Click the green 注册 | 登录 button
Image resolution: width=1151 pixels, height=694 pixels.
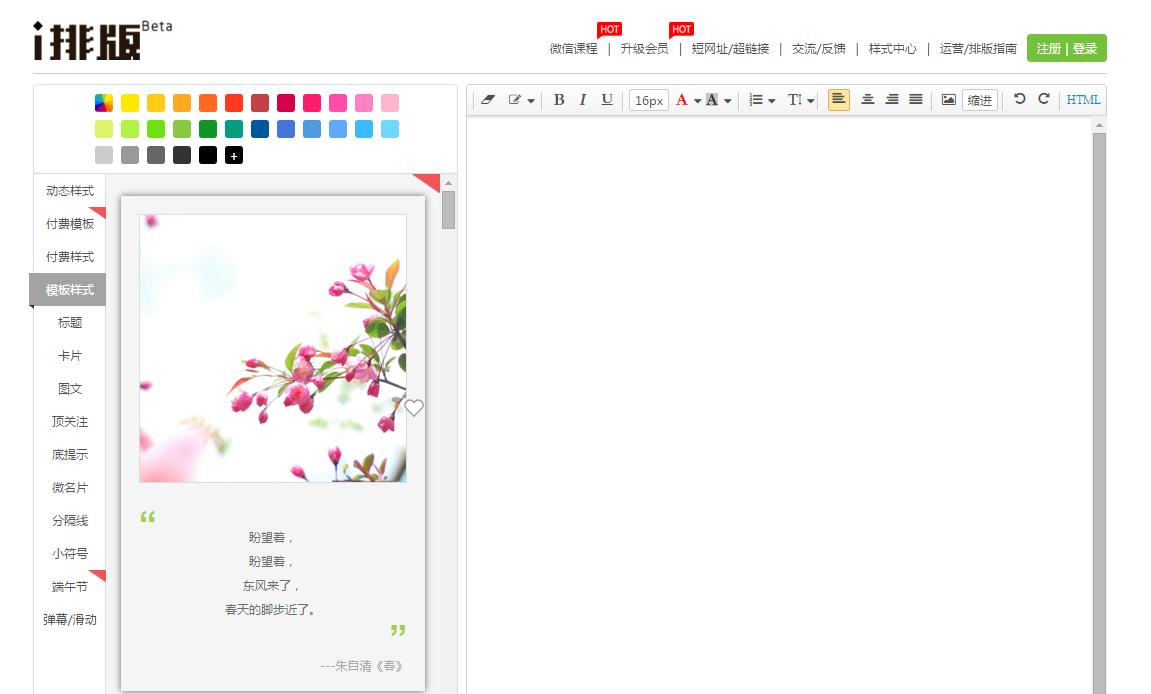click(x=1066, y=48)
